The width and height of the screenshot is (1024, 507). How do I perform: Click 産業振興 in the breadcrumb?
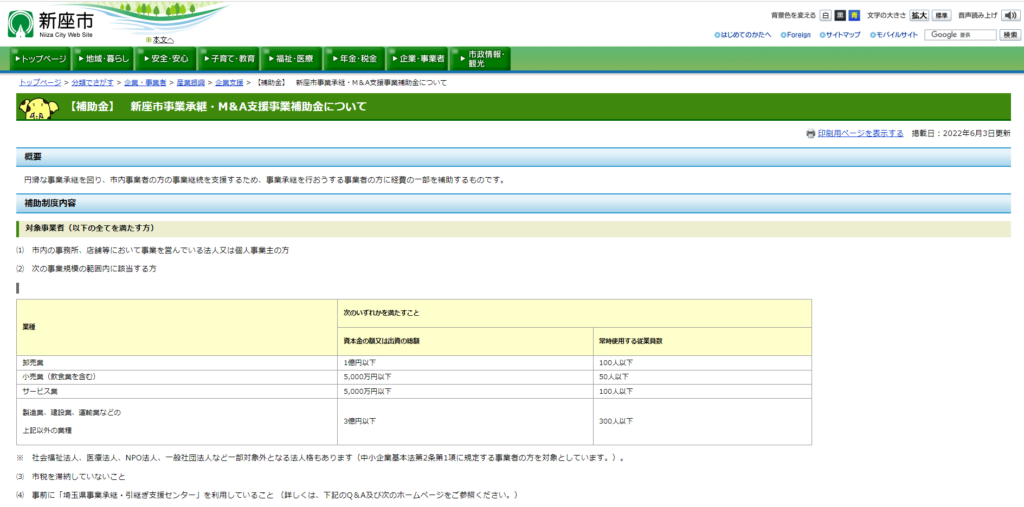coord(190,82)
